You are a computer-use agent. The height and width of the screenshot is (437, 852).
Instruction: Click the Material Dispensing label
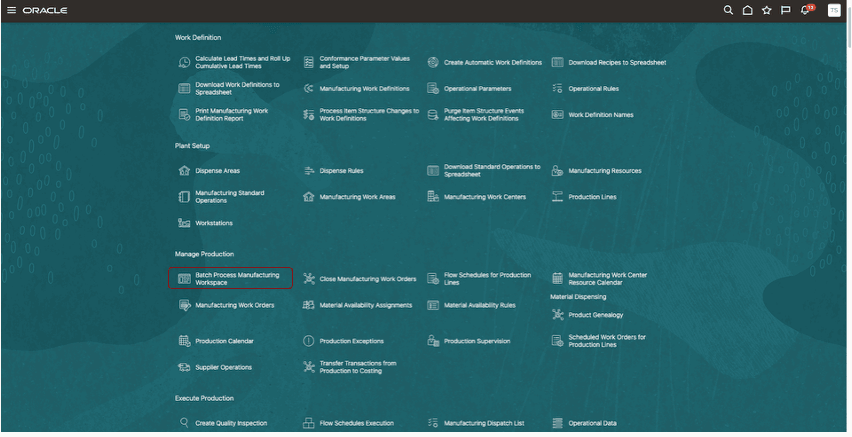click(578, 297)
